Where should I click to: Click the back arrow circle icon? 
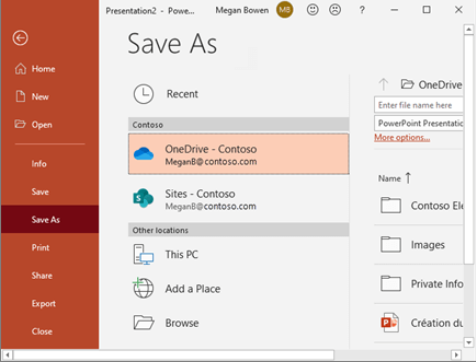coord(20,38)
